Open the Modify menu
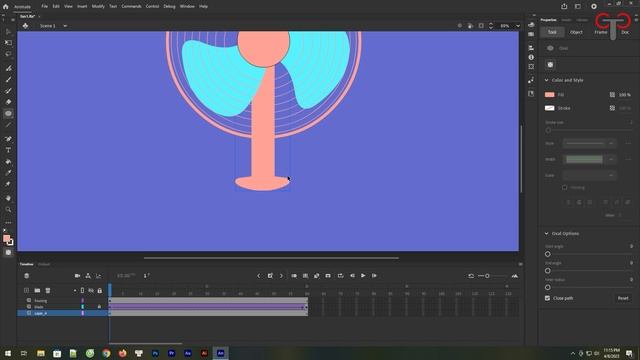The image size is (640, 360). [98, 7]
